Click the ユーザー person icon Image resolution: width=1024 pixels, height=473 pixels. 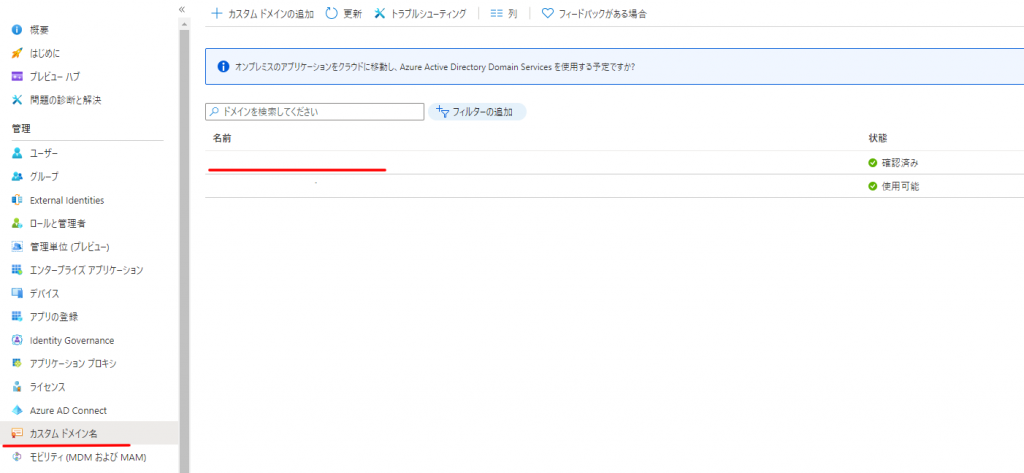18,153
